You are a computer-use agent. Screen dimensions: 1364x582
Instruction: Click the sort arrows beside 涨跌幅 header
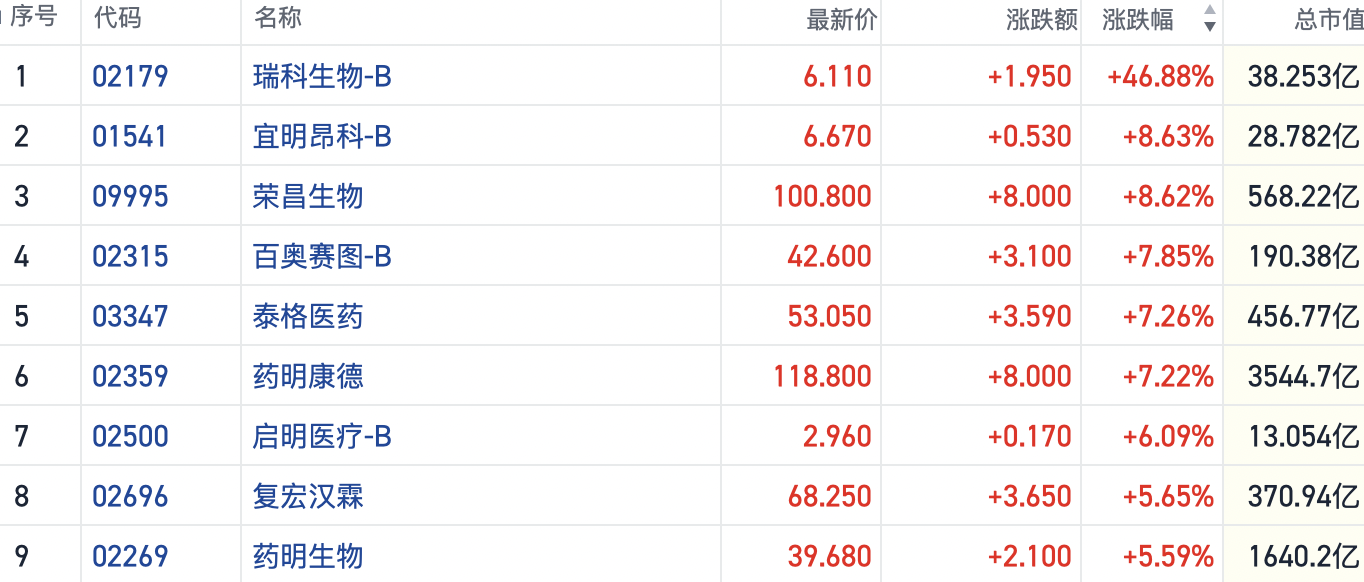[x=1209, y=19]
